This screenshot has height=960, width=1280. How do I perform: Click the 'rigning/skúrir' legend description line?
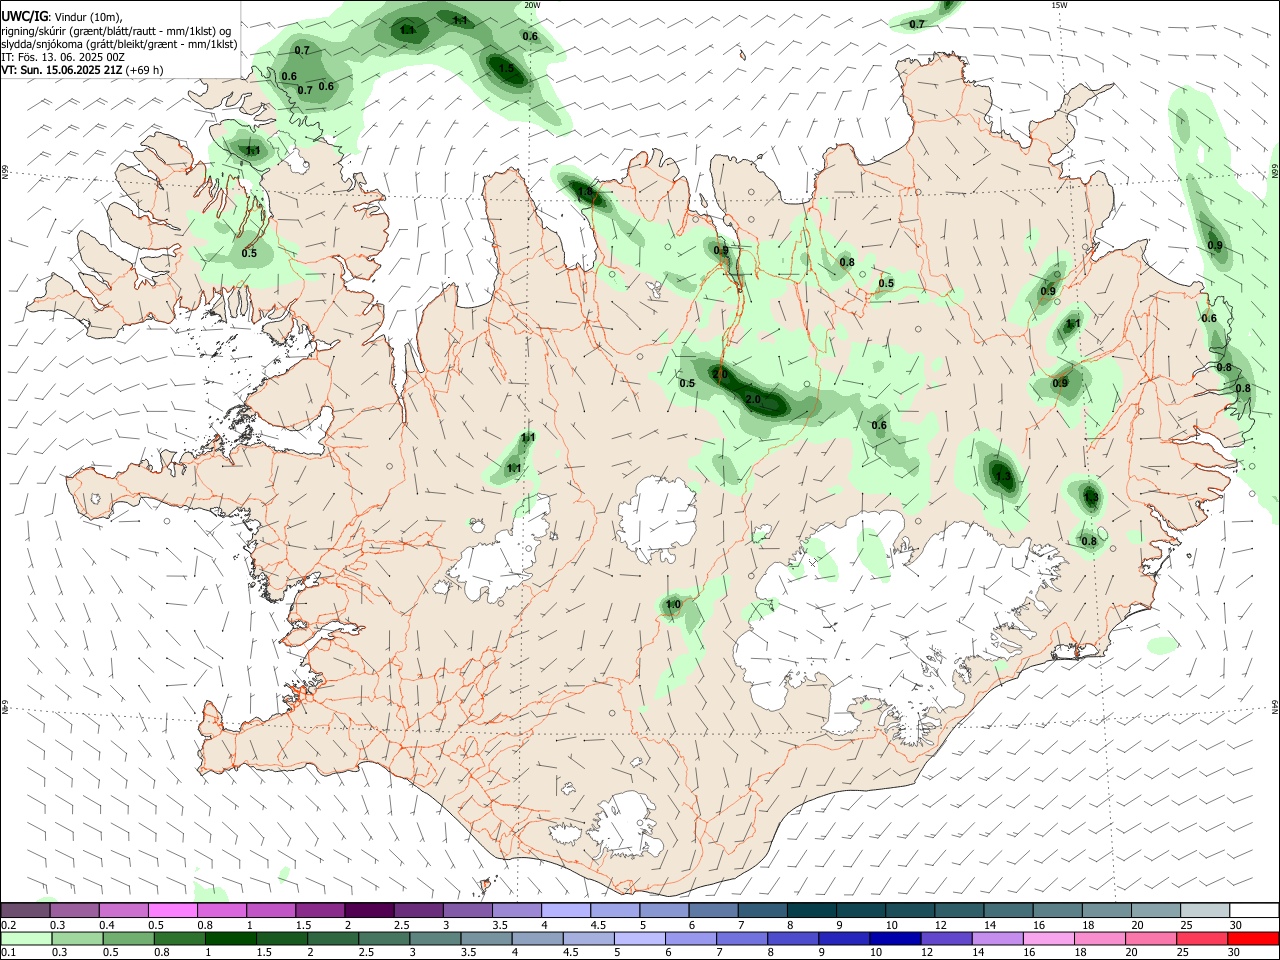tap(116, 31)
